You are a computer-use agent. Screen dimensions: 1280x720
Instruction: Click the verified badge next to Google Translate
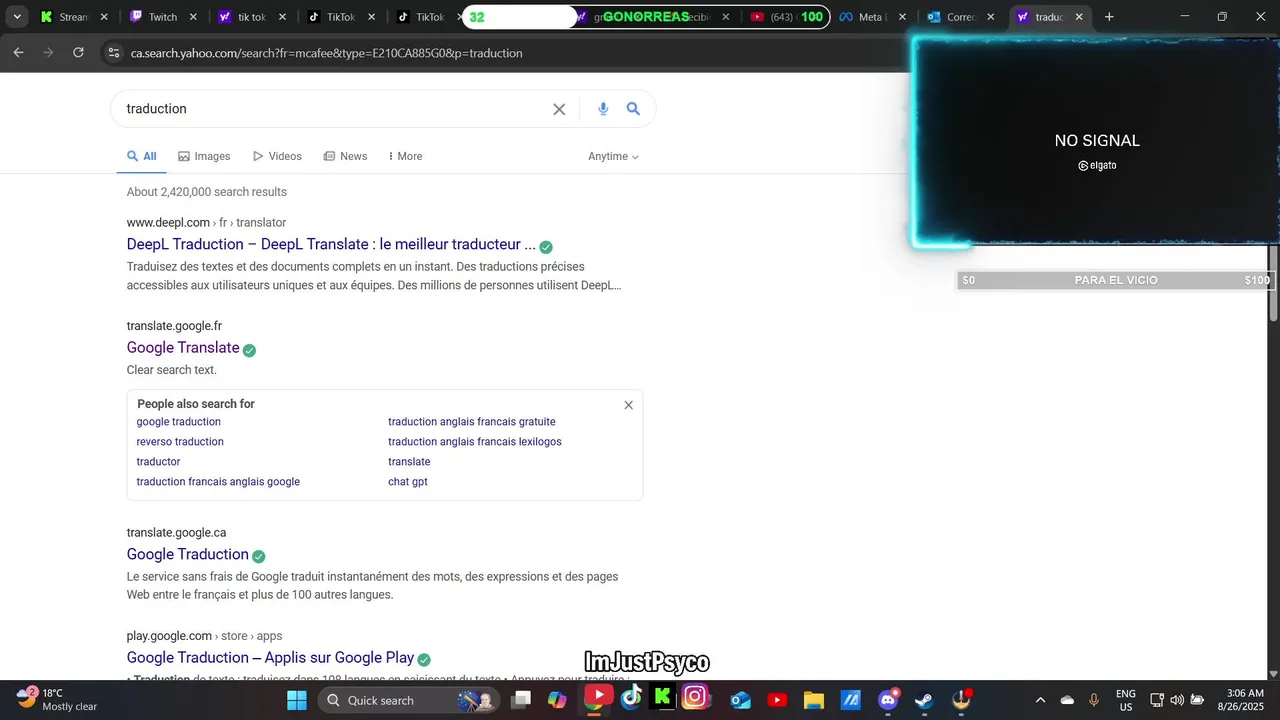pos(249,350)
